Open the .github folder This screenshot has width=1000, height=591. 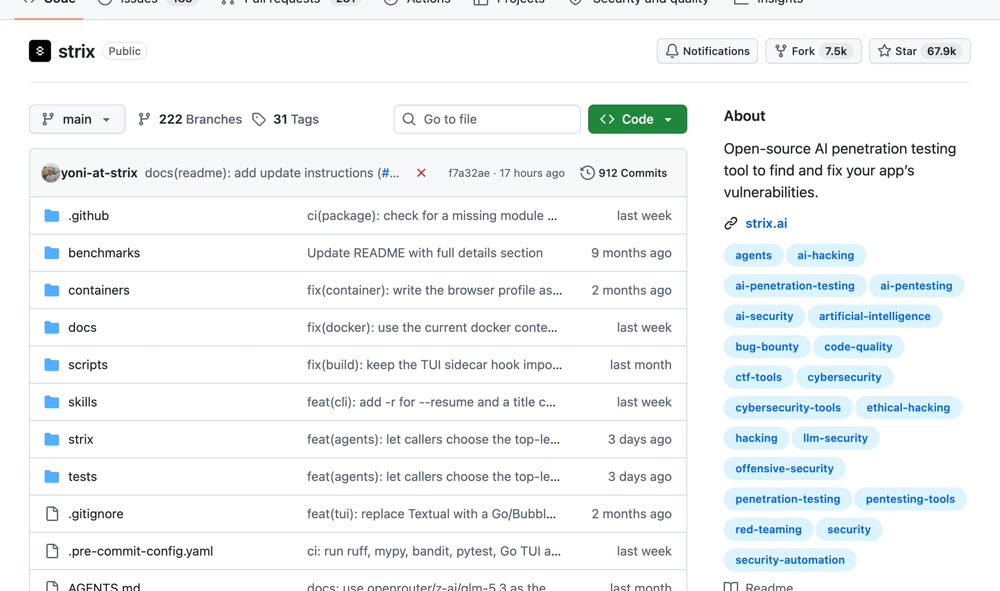(89, 215)
